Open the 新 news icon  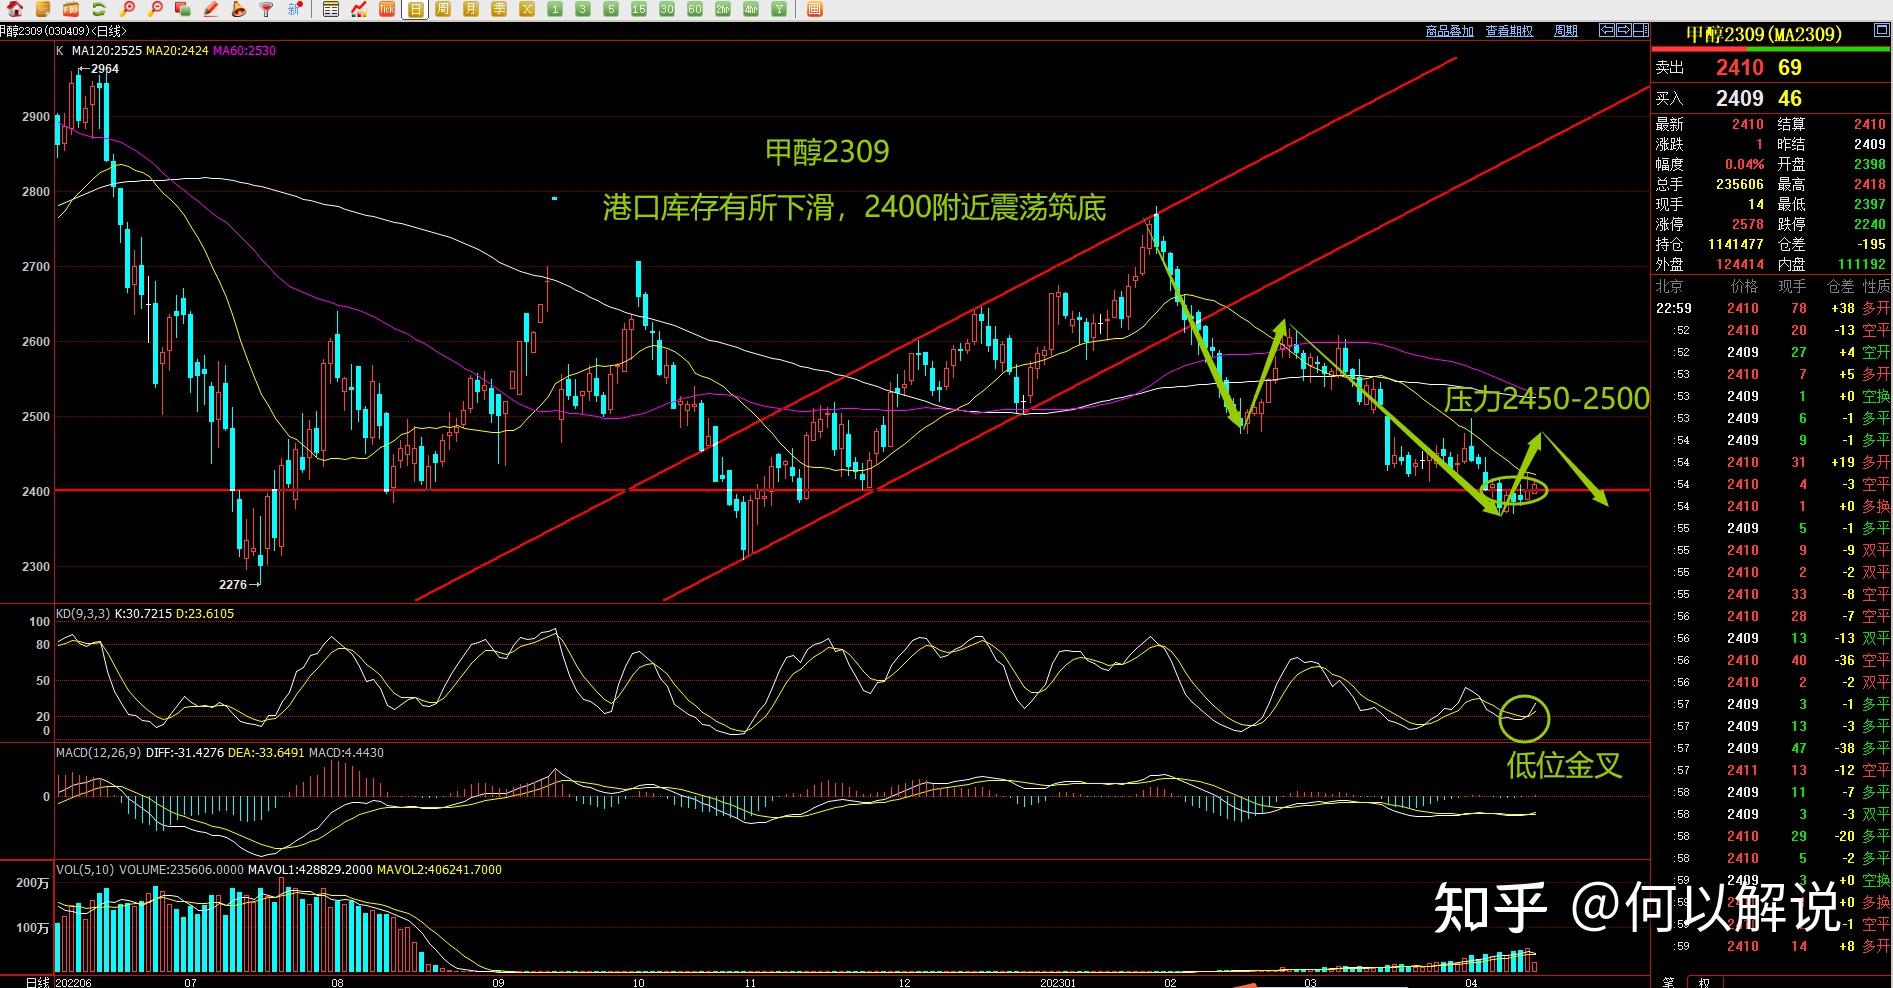(x=295, y=9)
